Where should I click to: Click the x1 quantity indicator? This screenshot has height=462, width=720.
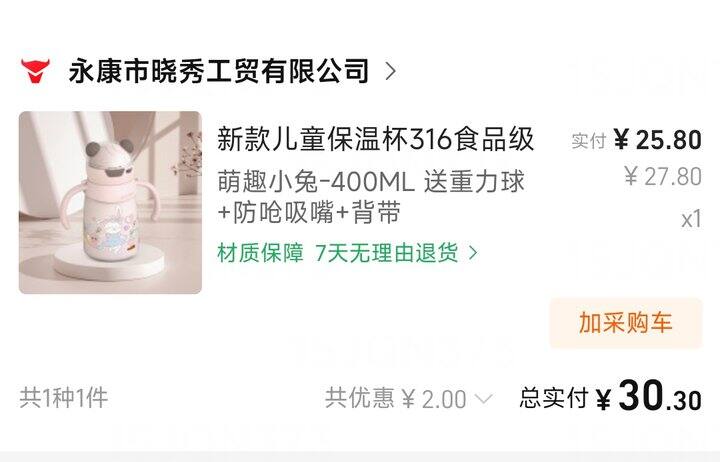point(692,219)
